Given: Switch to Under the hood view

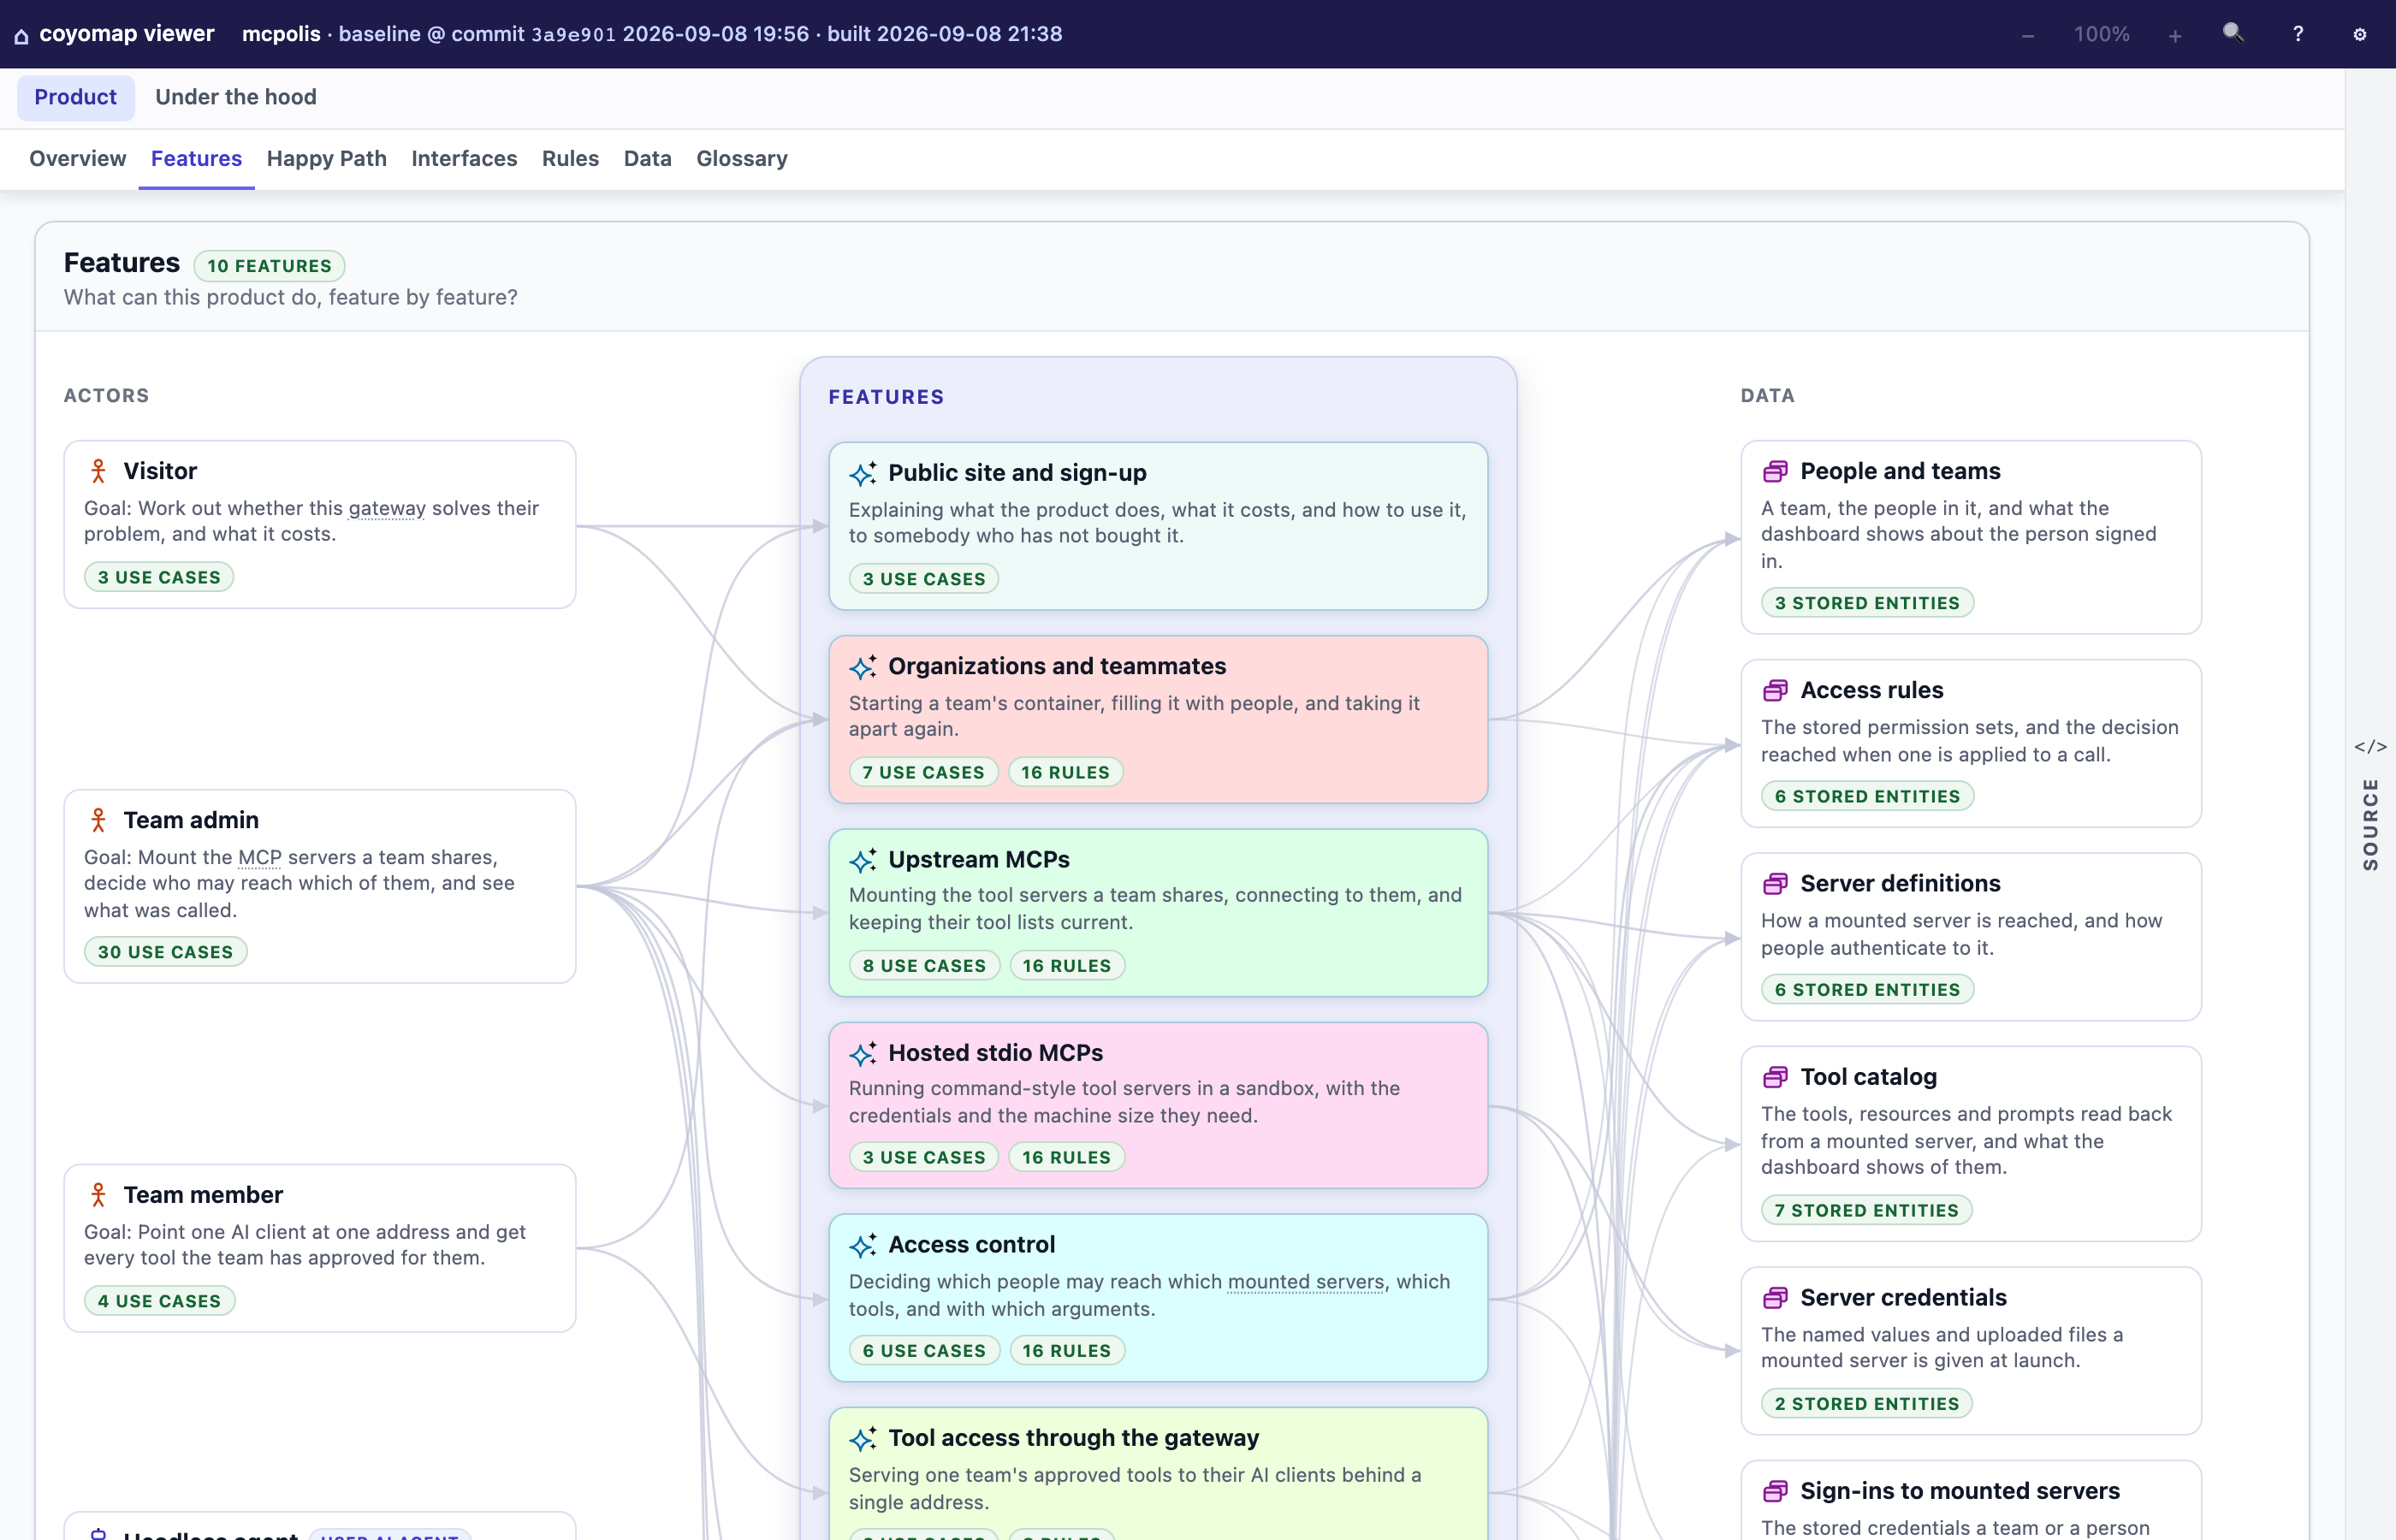Looking at the screenshot, I should [x=236, y=97].
